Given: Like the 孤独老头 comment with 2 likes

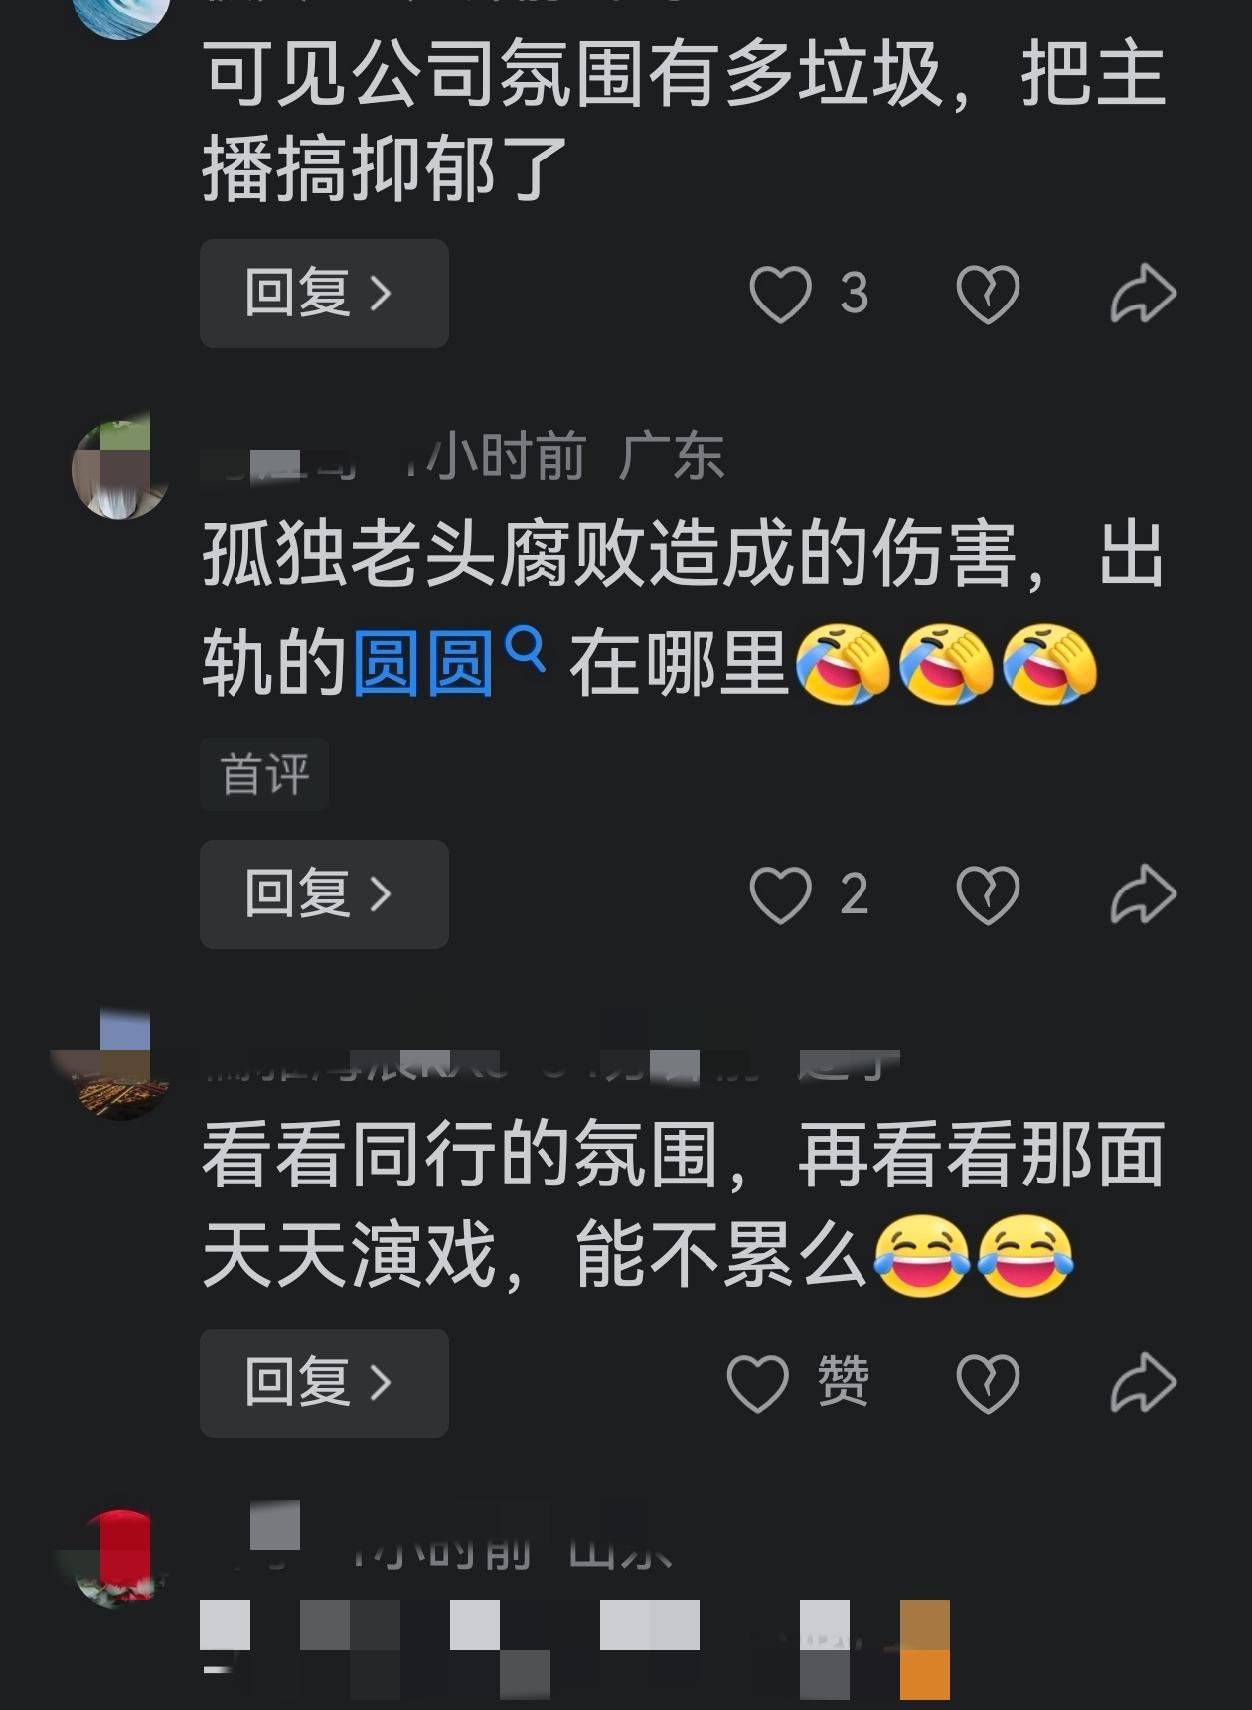Looking at the screenshot, I should click(x=780, y=894).
